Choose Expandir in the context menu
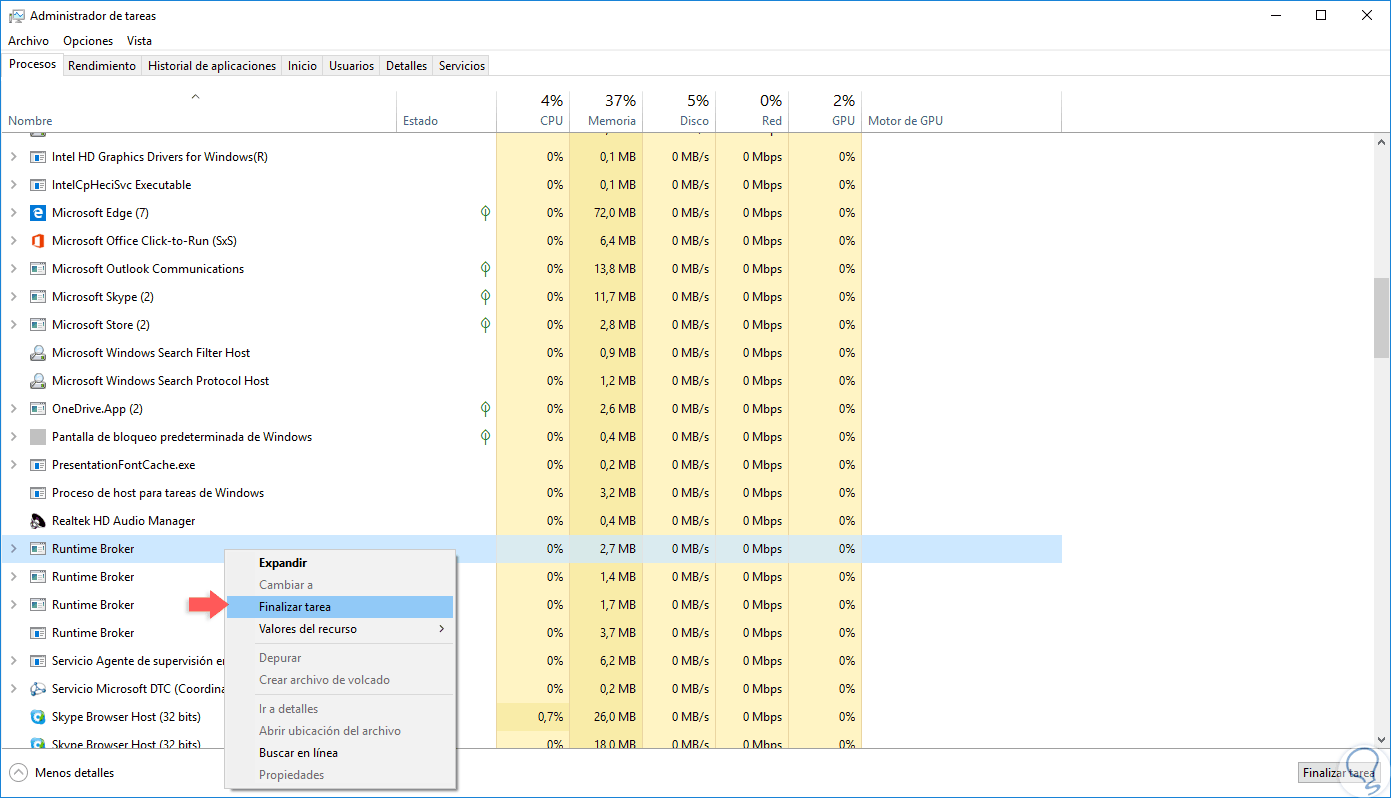This screenshot has width=1391, height=798. coord(340,563)
